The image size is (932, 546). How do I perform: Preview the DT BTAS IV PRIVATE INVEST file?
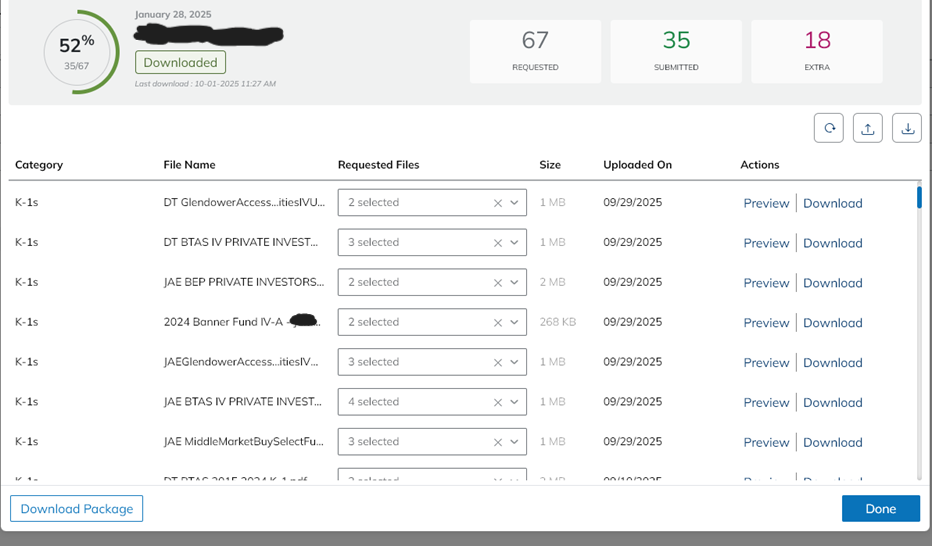766,243
